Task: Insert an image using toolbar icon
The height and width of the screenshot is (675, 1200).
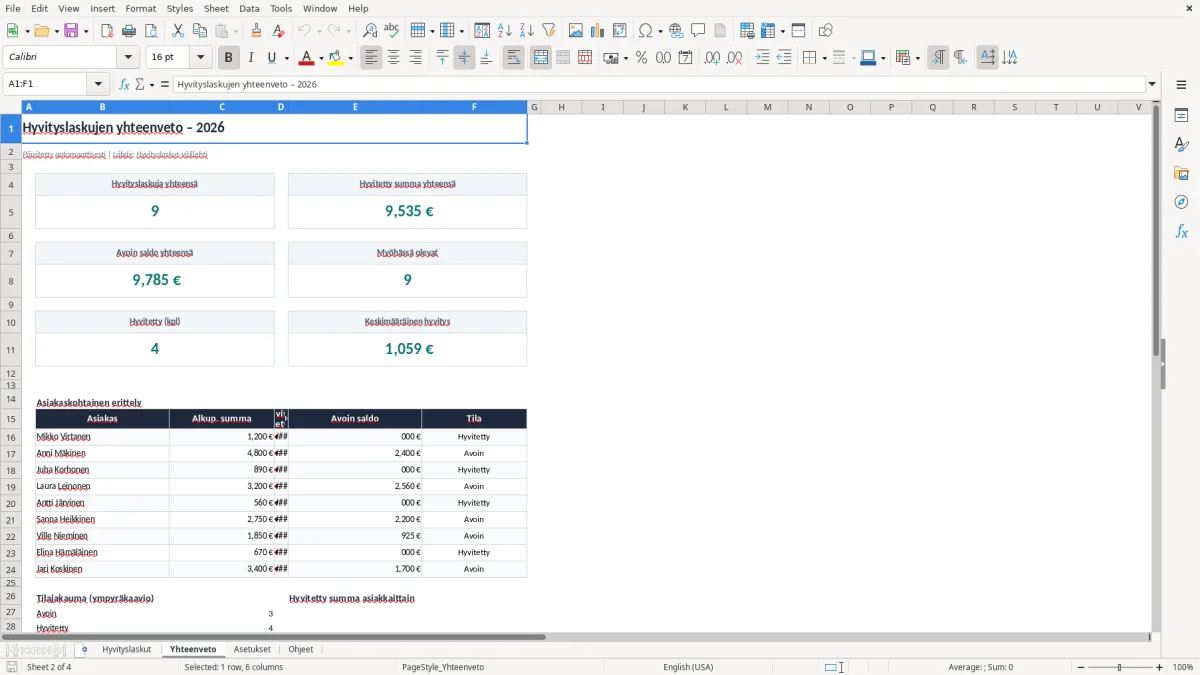Action: (576, 31)
